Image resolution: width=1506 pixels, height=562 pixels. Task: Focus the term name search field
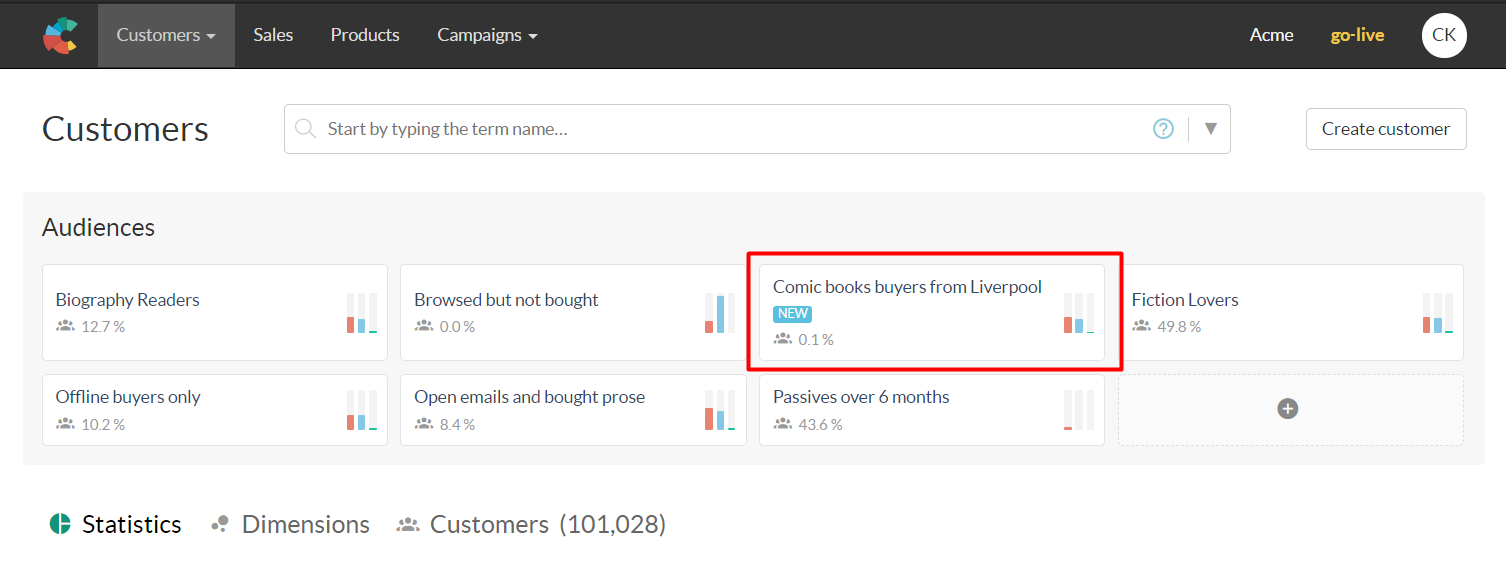[730, 129]
